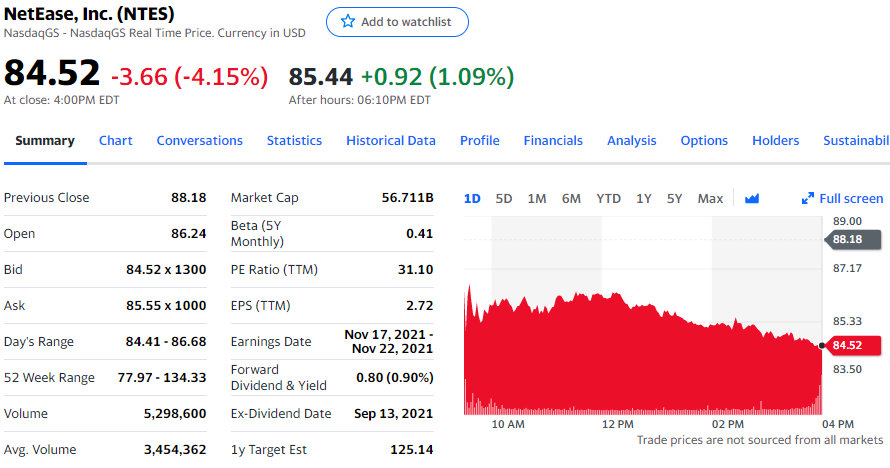The height and width of the screenshot is (468, 890).
Task: Click the star icon in Add to watchlist
Action: [348, 22]
